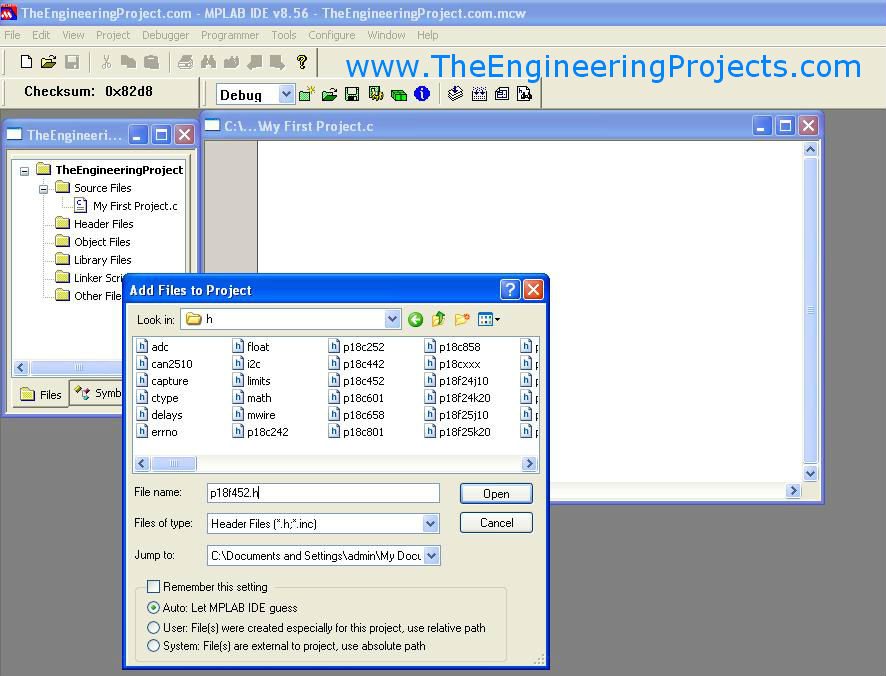Viewport: 886px width, 676px height.
Task: Click the blue info circle icon
Action: pyautogui.click(x=422, y=94)
